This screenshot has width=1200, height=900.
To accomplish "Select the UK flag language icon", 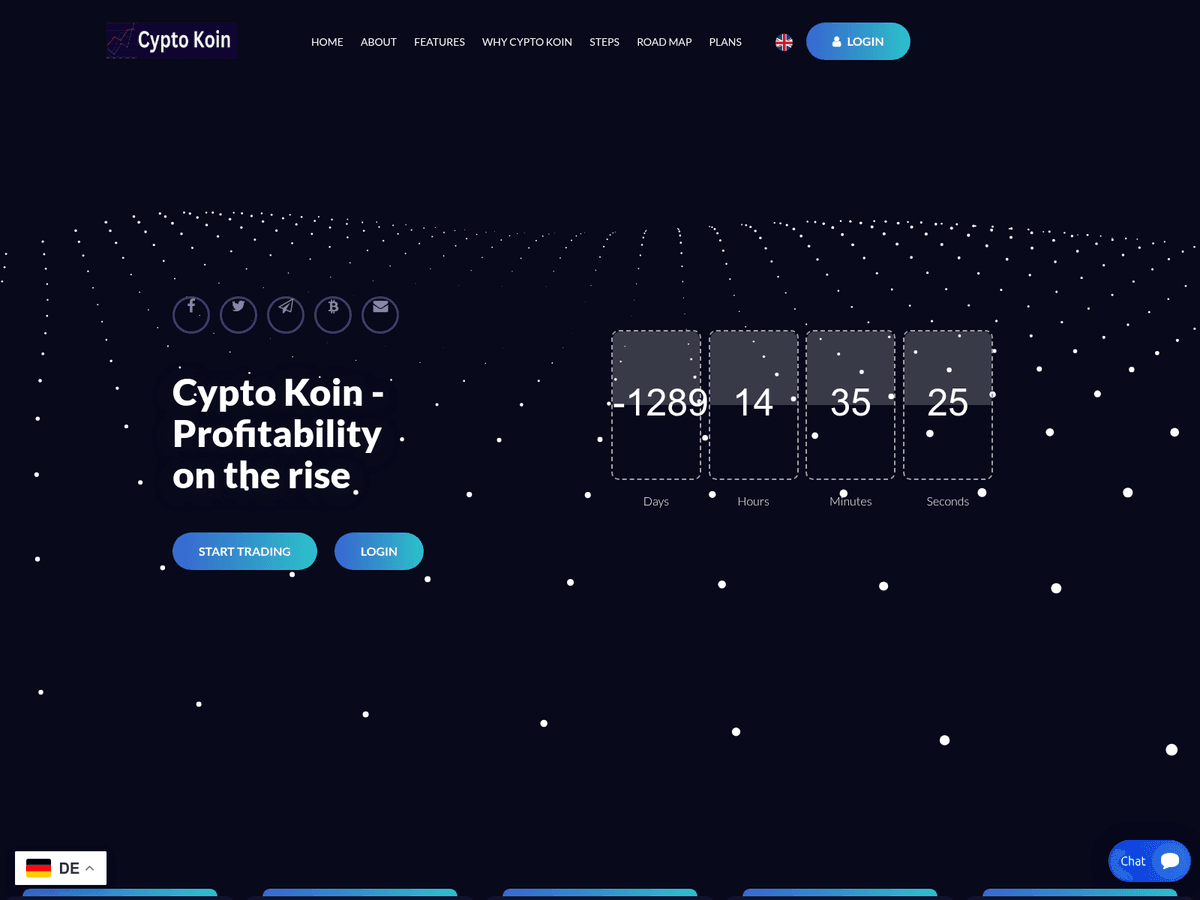I will [x=784, y=42].
